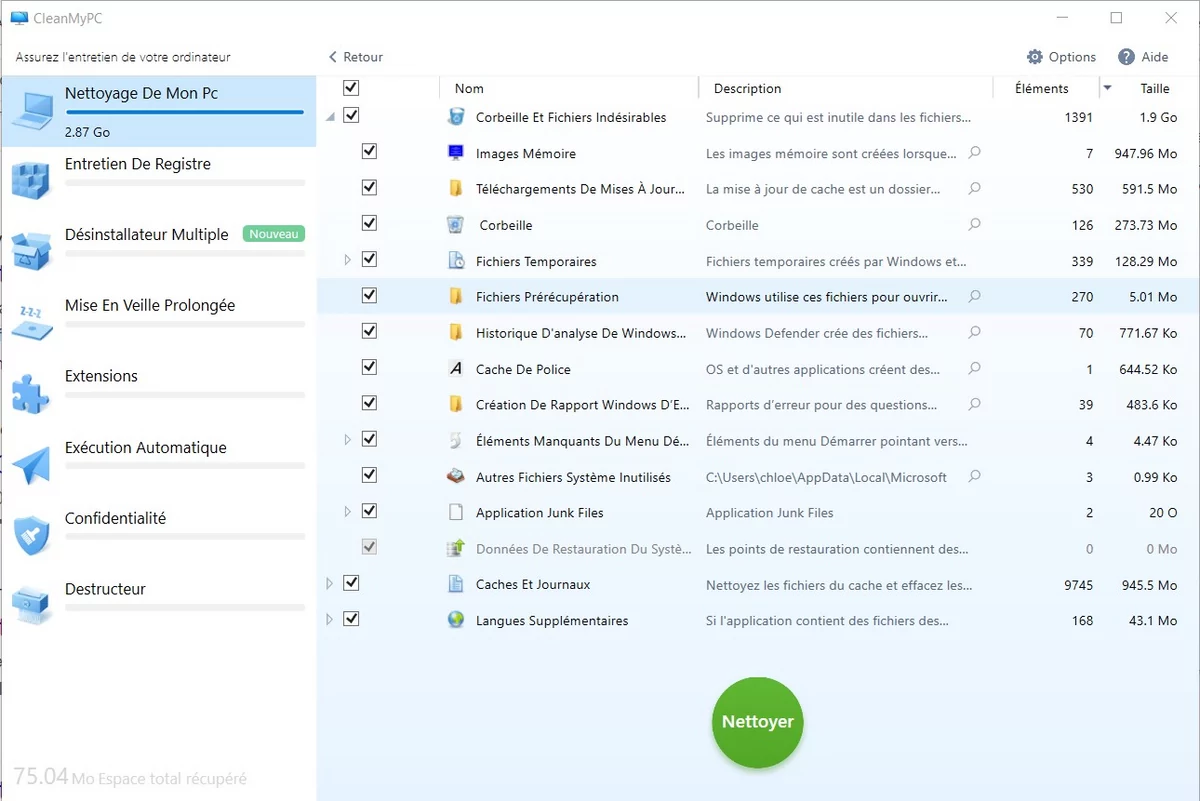This screenshot has width=1200, height=801.
Task: Click the Application Junk Files page icon
Action: [456, 512]
